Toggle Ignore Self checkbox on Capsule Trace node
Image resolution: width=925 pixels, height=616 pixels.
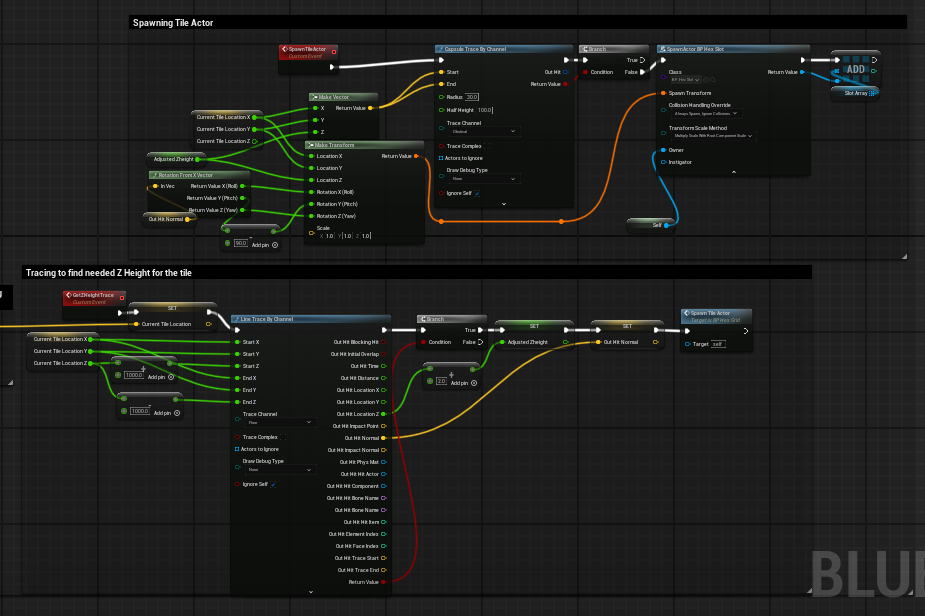477,193
